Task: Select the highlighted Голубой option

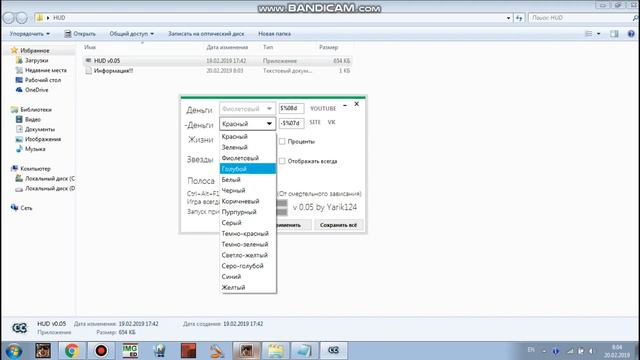Action: (248, 169)
